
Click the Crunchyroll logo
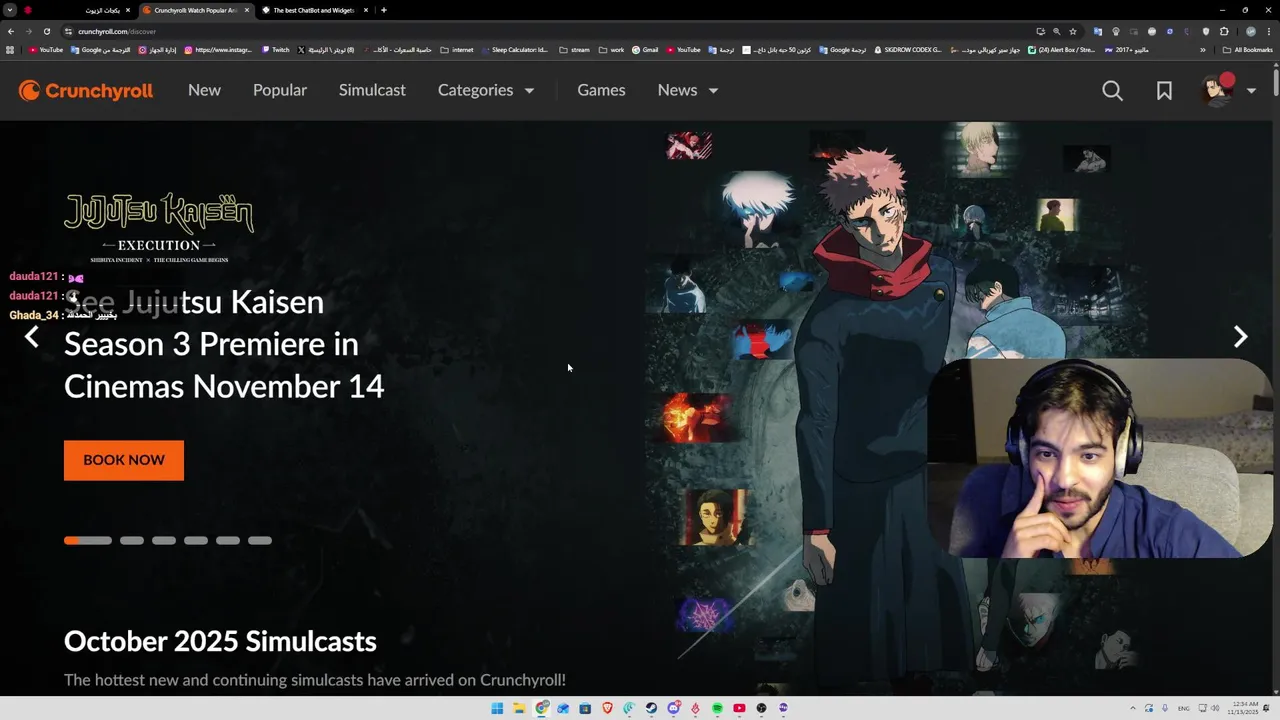(86, 91)
